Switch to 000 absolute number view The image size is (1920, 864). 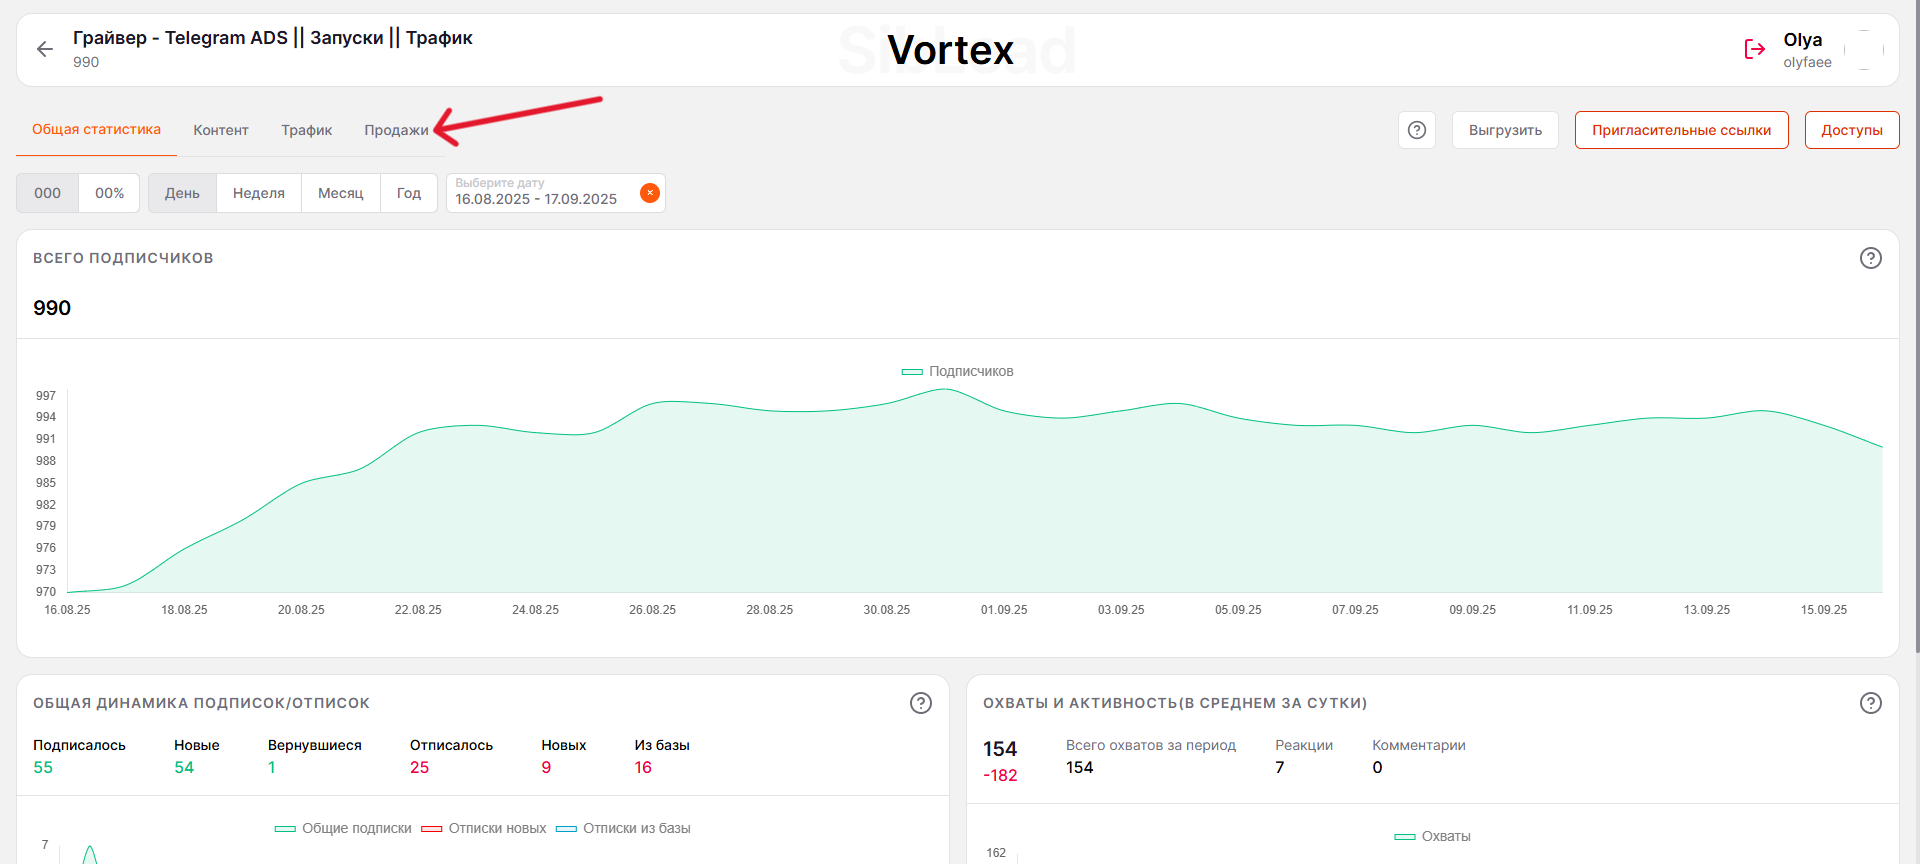tap(48, 193)
